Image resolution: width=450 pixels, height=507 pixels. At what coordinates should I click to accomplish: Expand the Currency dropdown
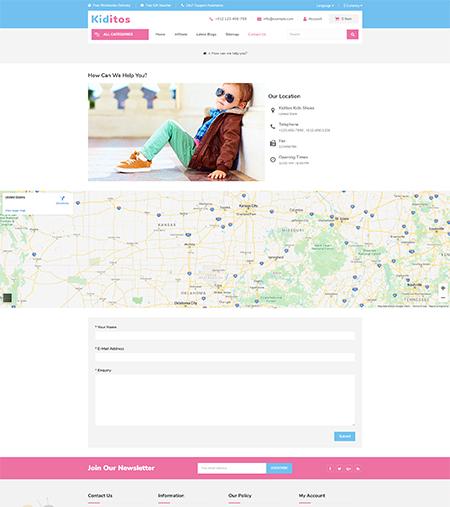click(x=353, y=6)
